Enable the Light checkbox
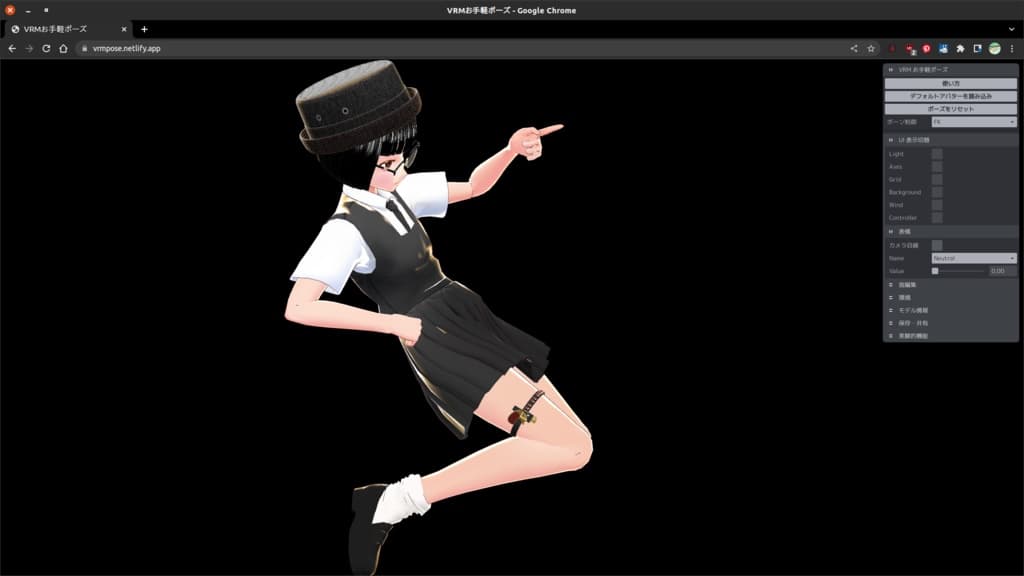Viewport: 1024px width, 576px height. [937, 154]
